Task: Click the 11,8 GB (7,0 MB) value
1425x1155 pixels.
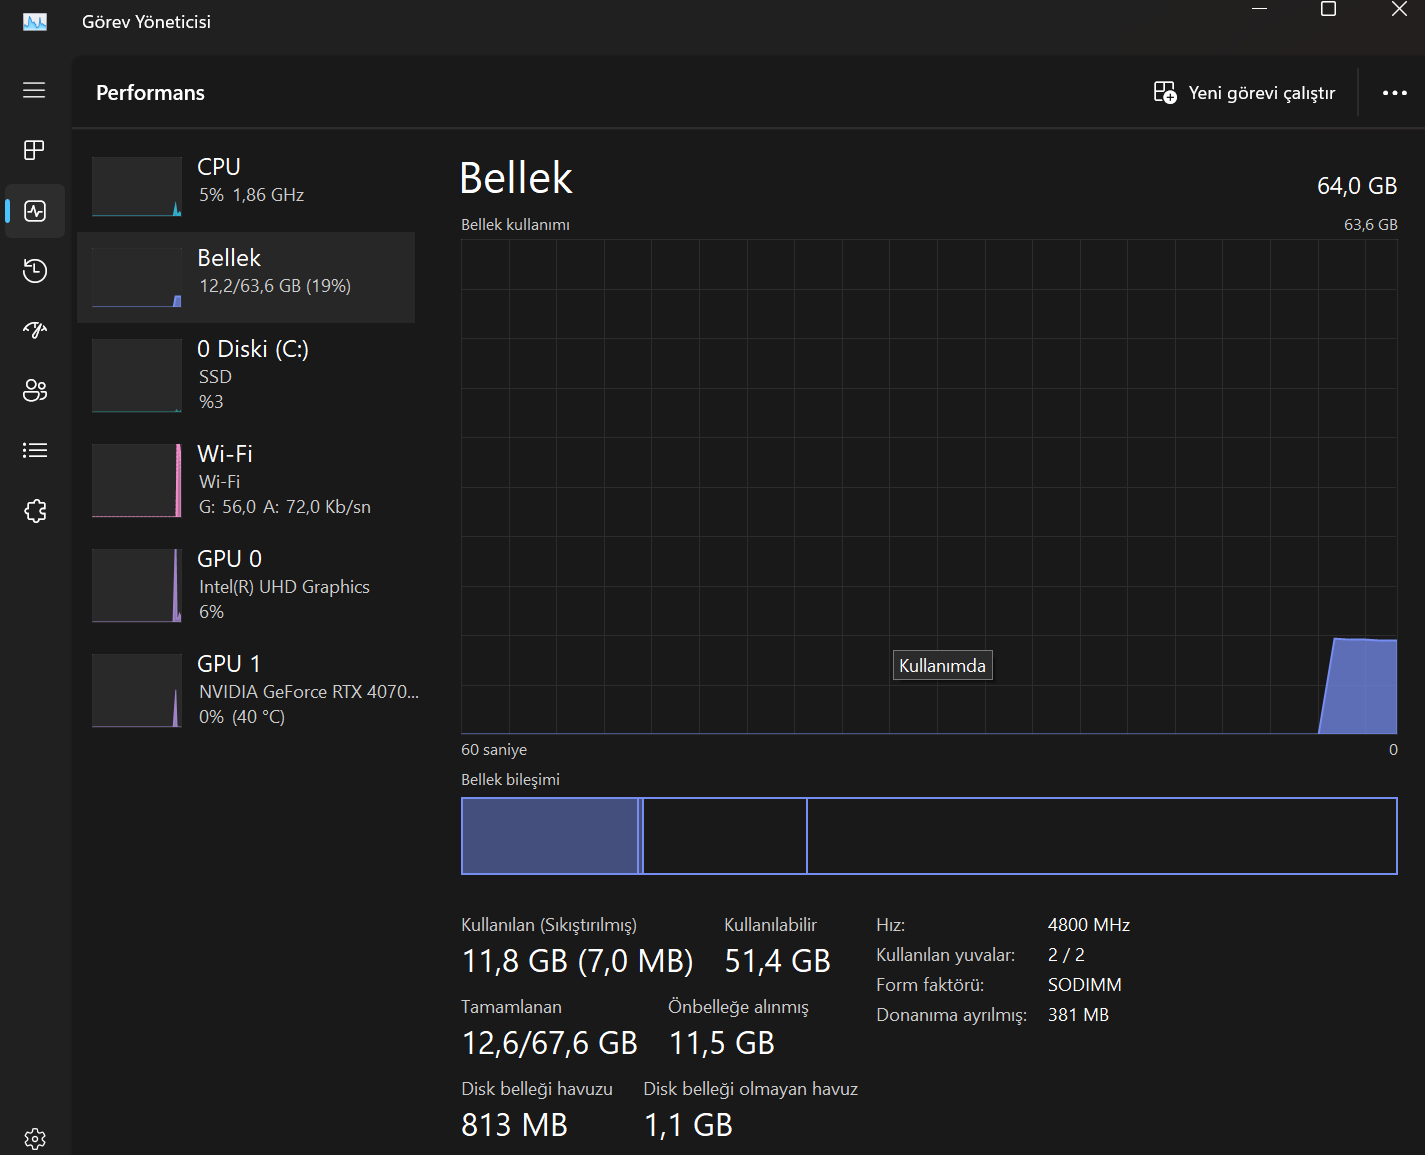Action: (577, 961)
